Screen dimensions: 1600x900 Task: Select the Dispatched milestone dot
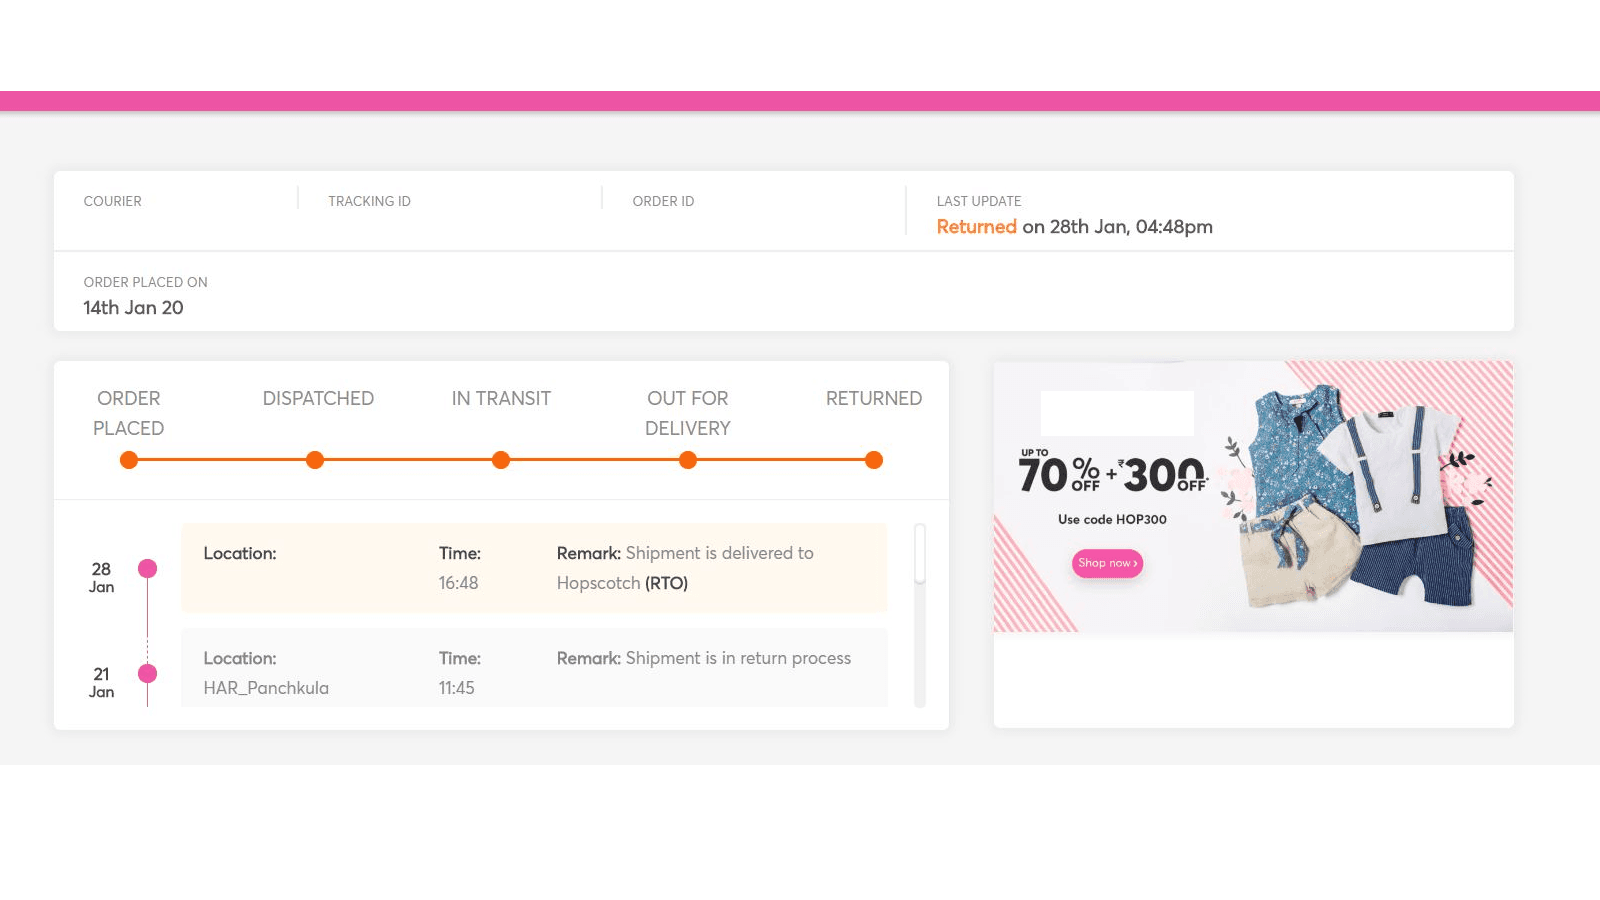click(x=315, y=460)
